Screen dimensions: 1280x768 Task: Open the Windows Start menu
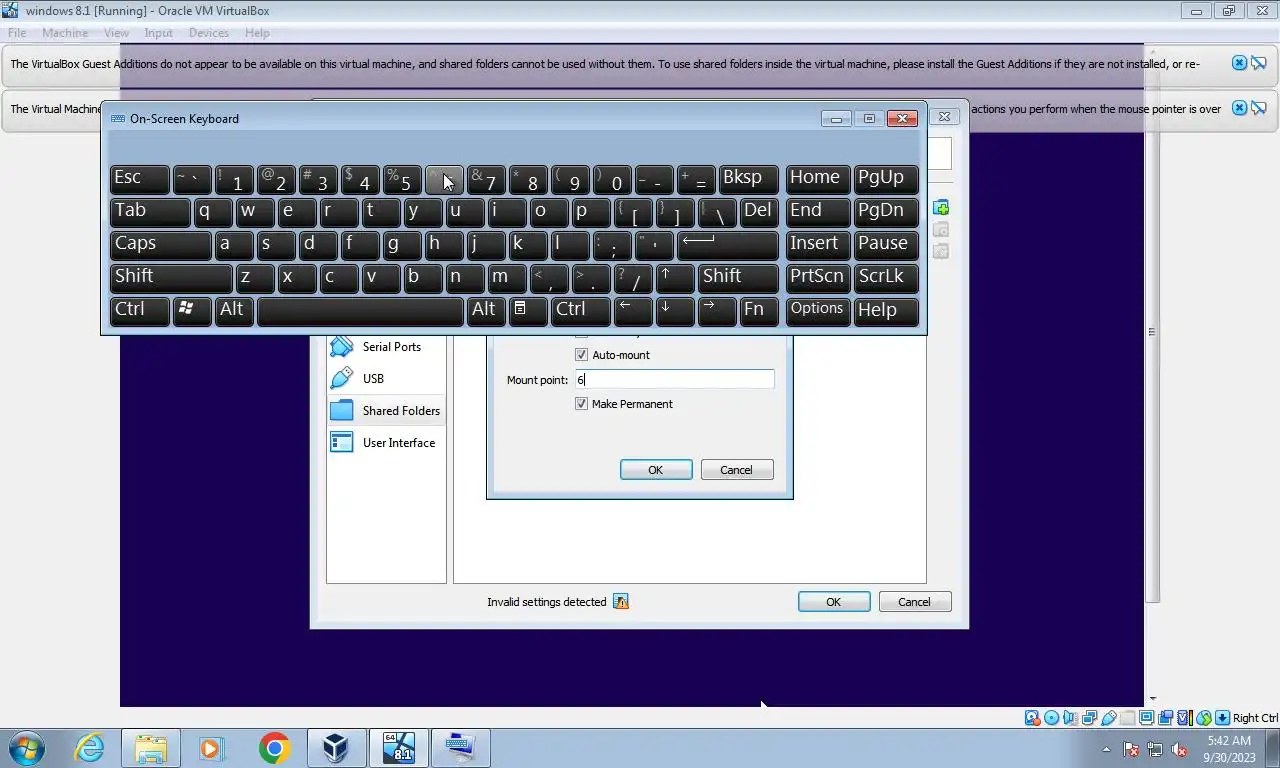[x=27, y=748]
